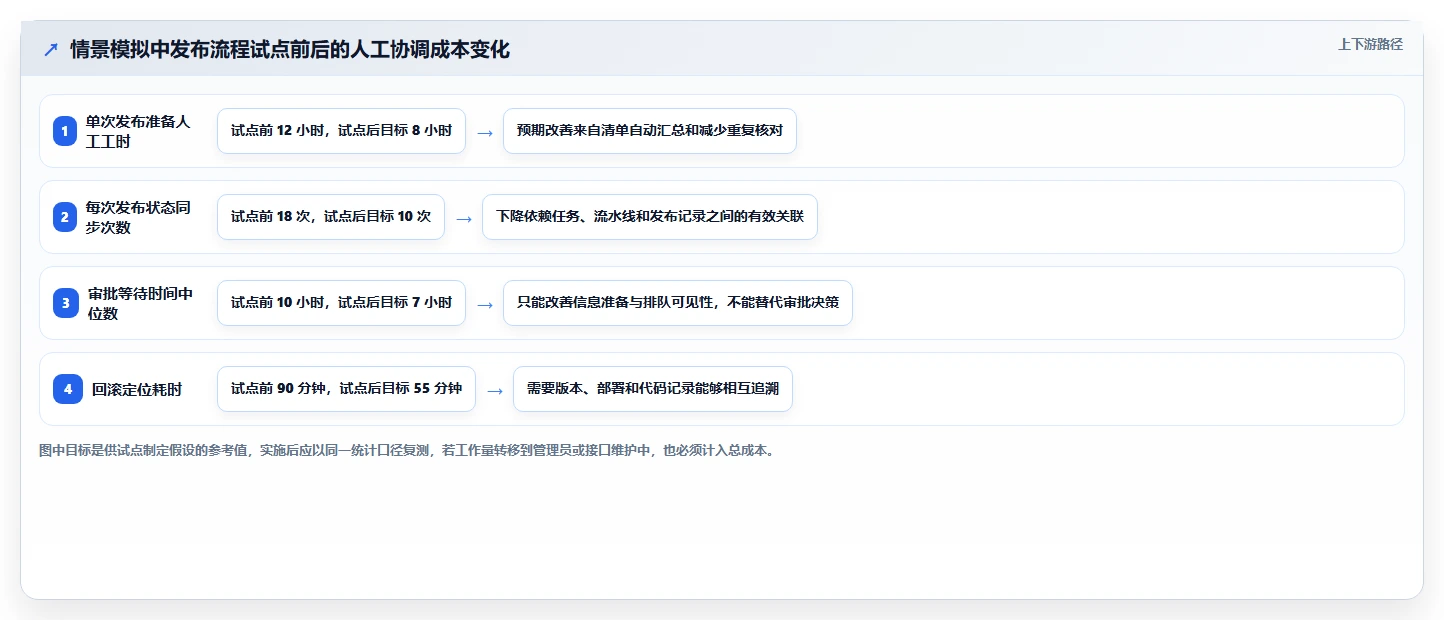
Task: Click the step 4 number badge
Action: tap(68, 389)
